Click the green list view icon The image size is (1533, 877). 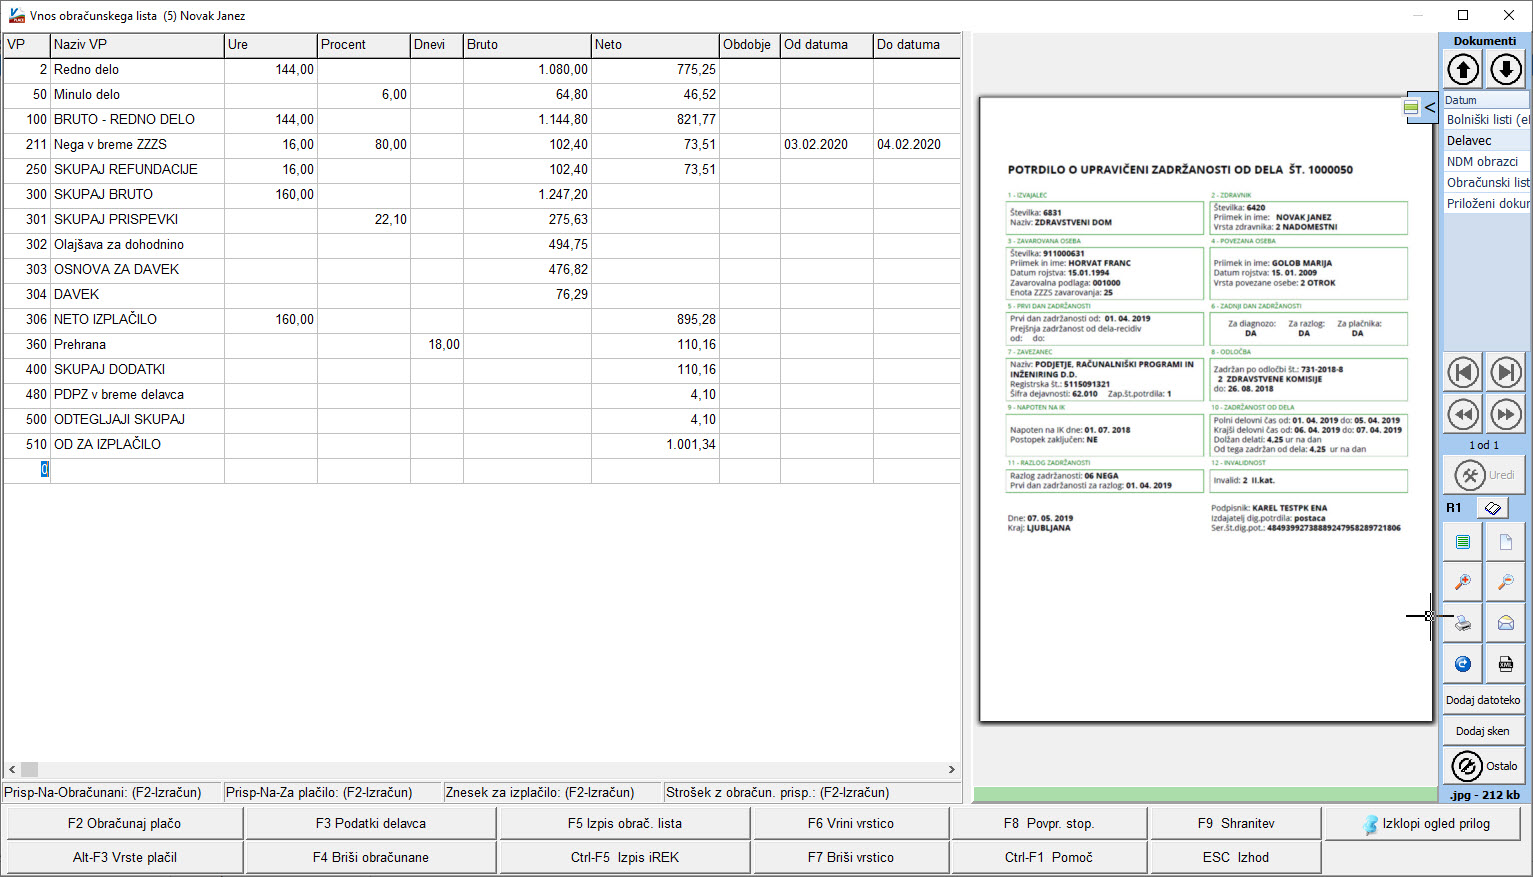[x=1463, y=542]
